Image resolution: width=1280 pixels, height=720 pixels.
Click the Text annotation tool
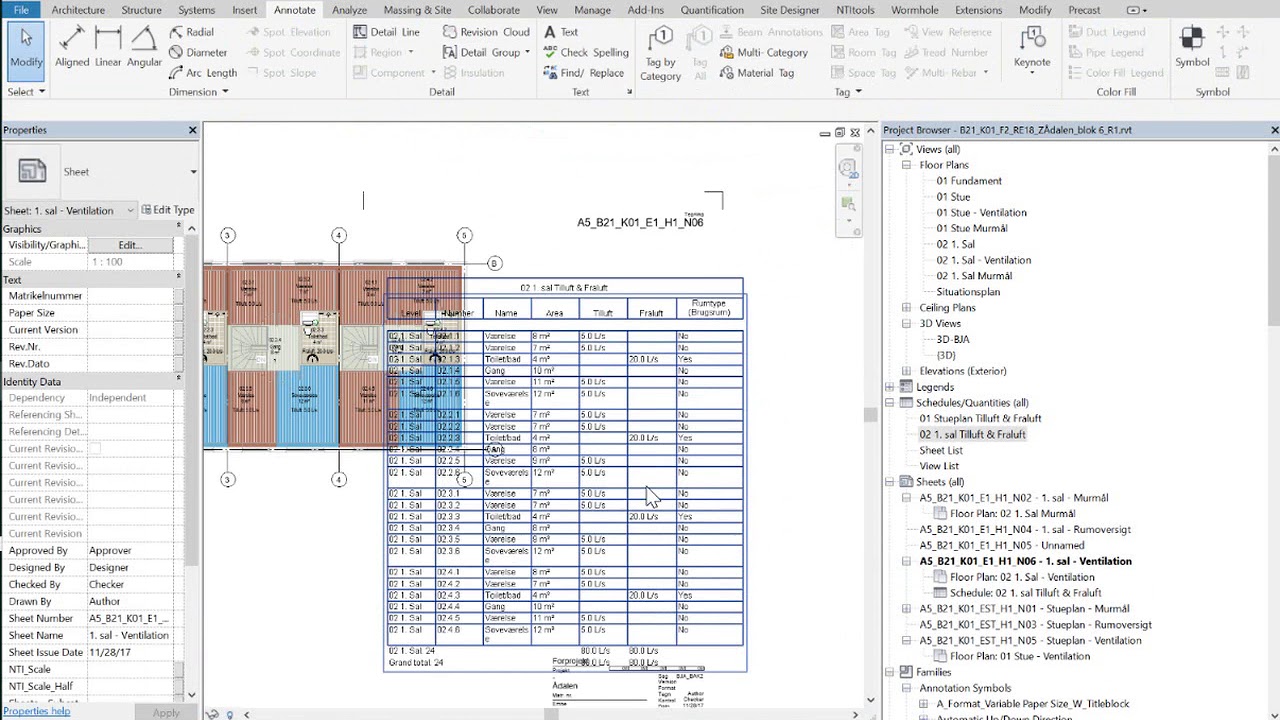561,32
